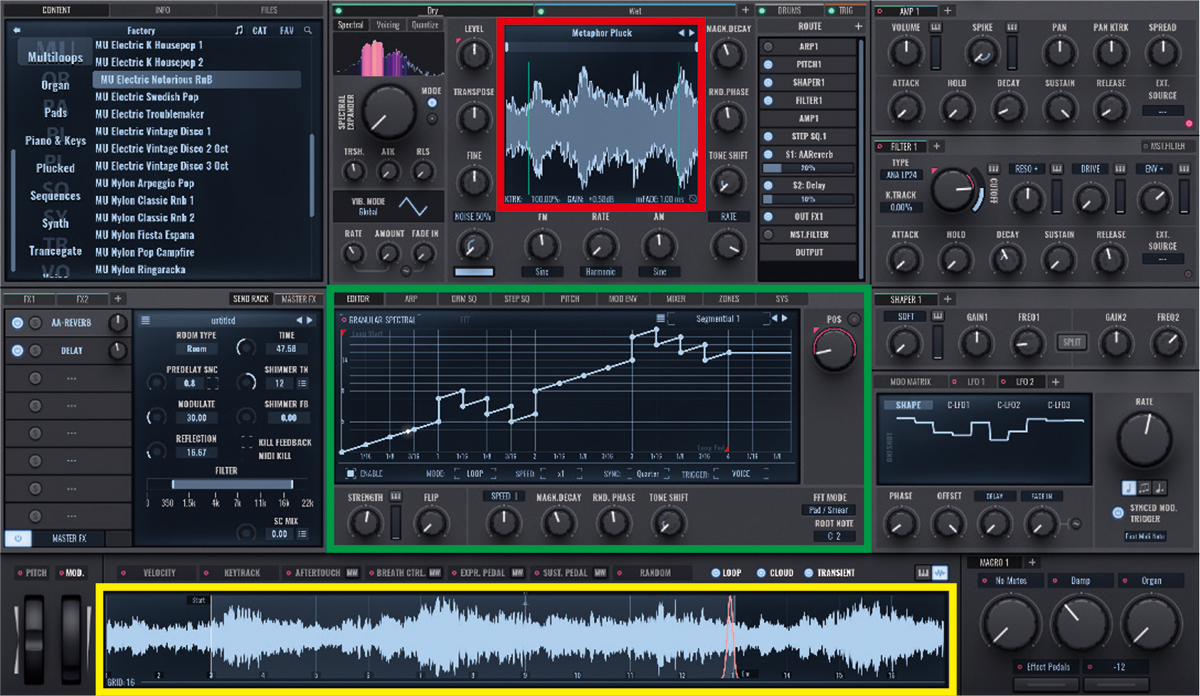The height and width of the screenshot is (696, 1200).
Task: Open the ROOM TYPE dropdown showing Room
Action: 196,349
